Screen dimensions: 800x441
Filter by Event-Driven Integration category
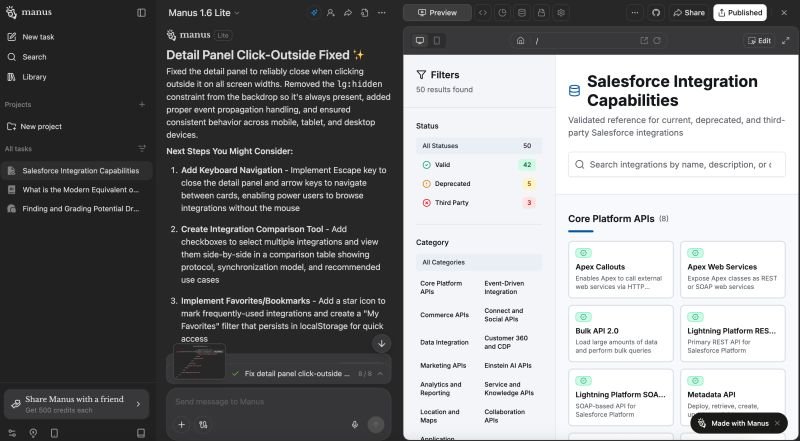tap(511, 287)
